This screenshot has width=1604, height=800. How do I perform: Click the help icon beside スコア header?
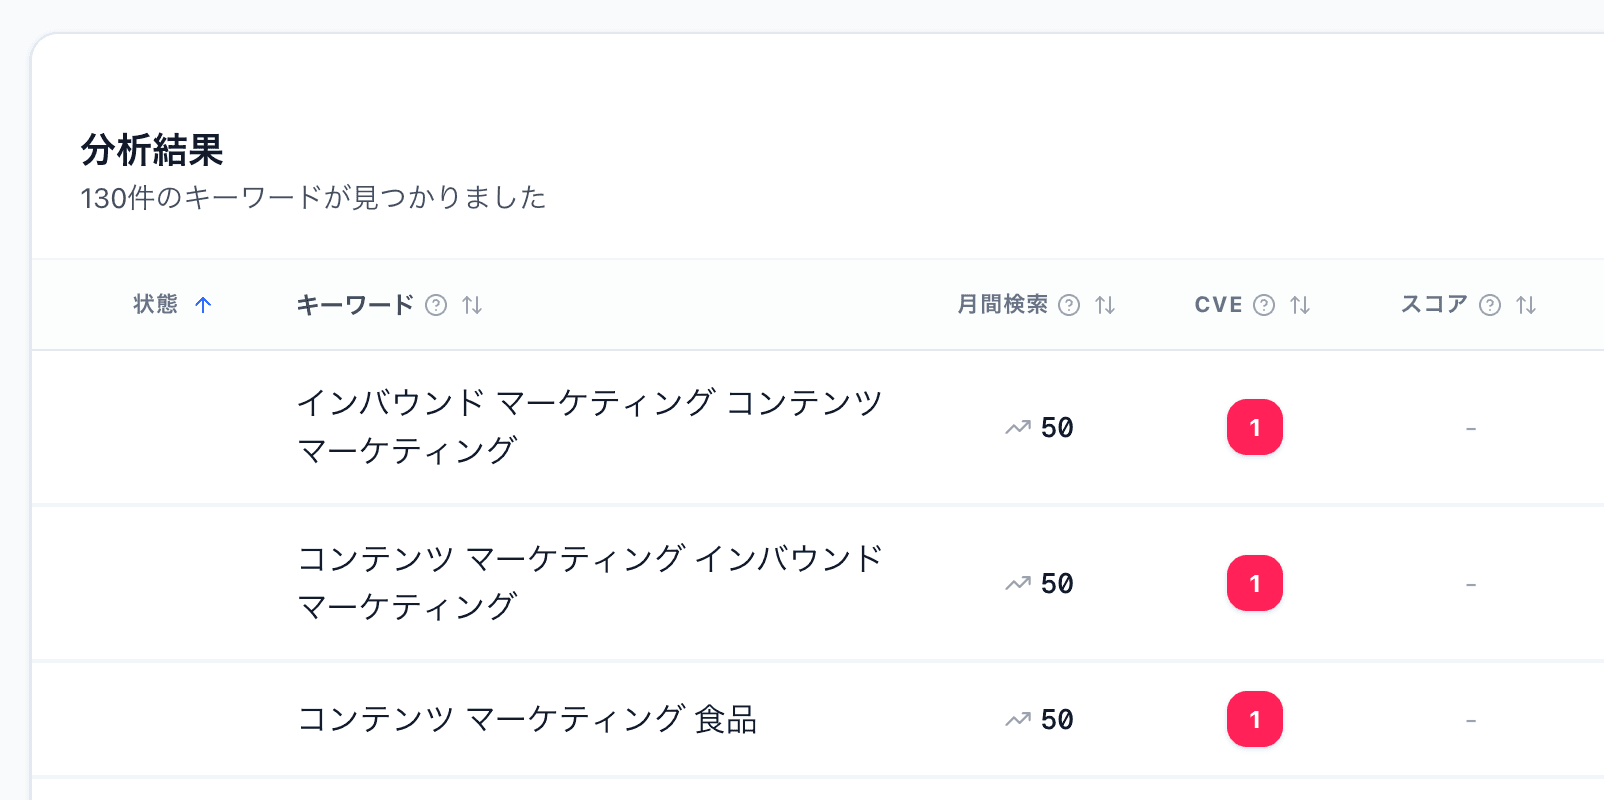pyautogui.click(x=1490, y=305)
